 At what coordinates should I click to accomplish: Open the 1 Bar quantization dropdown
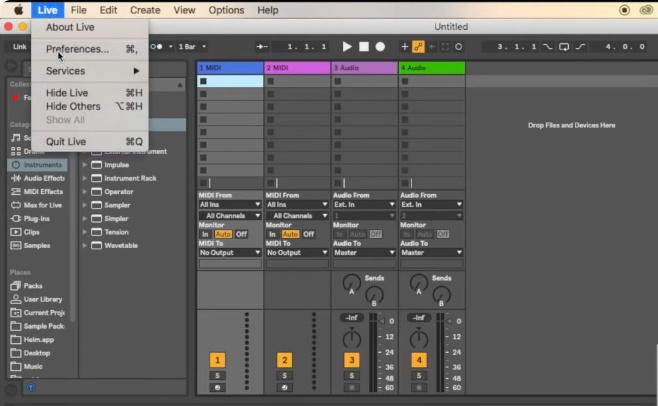coord(192,47)
